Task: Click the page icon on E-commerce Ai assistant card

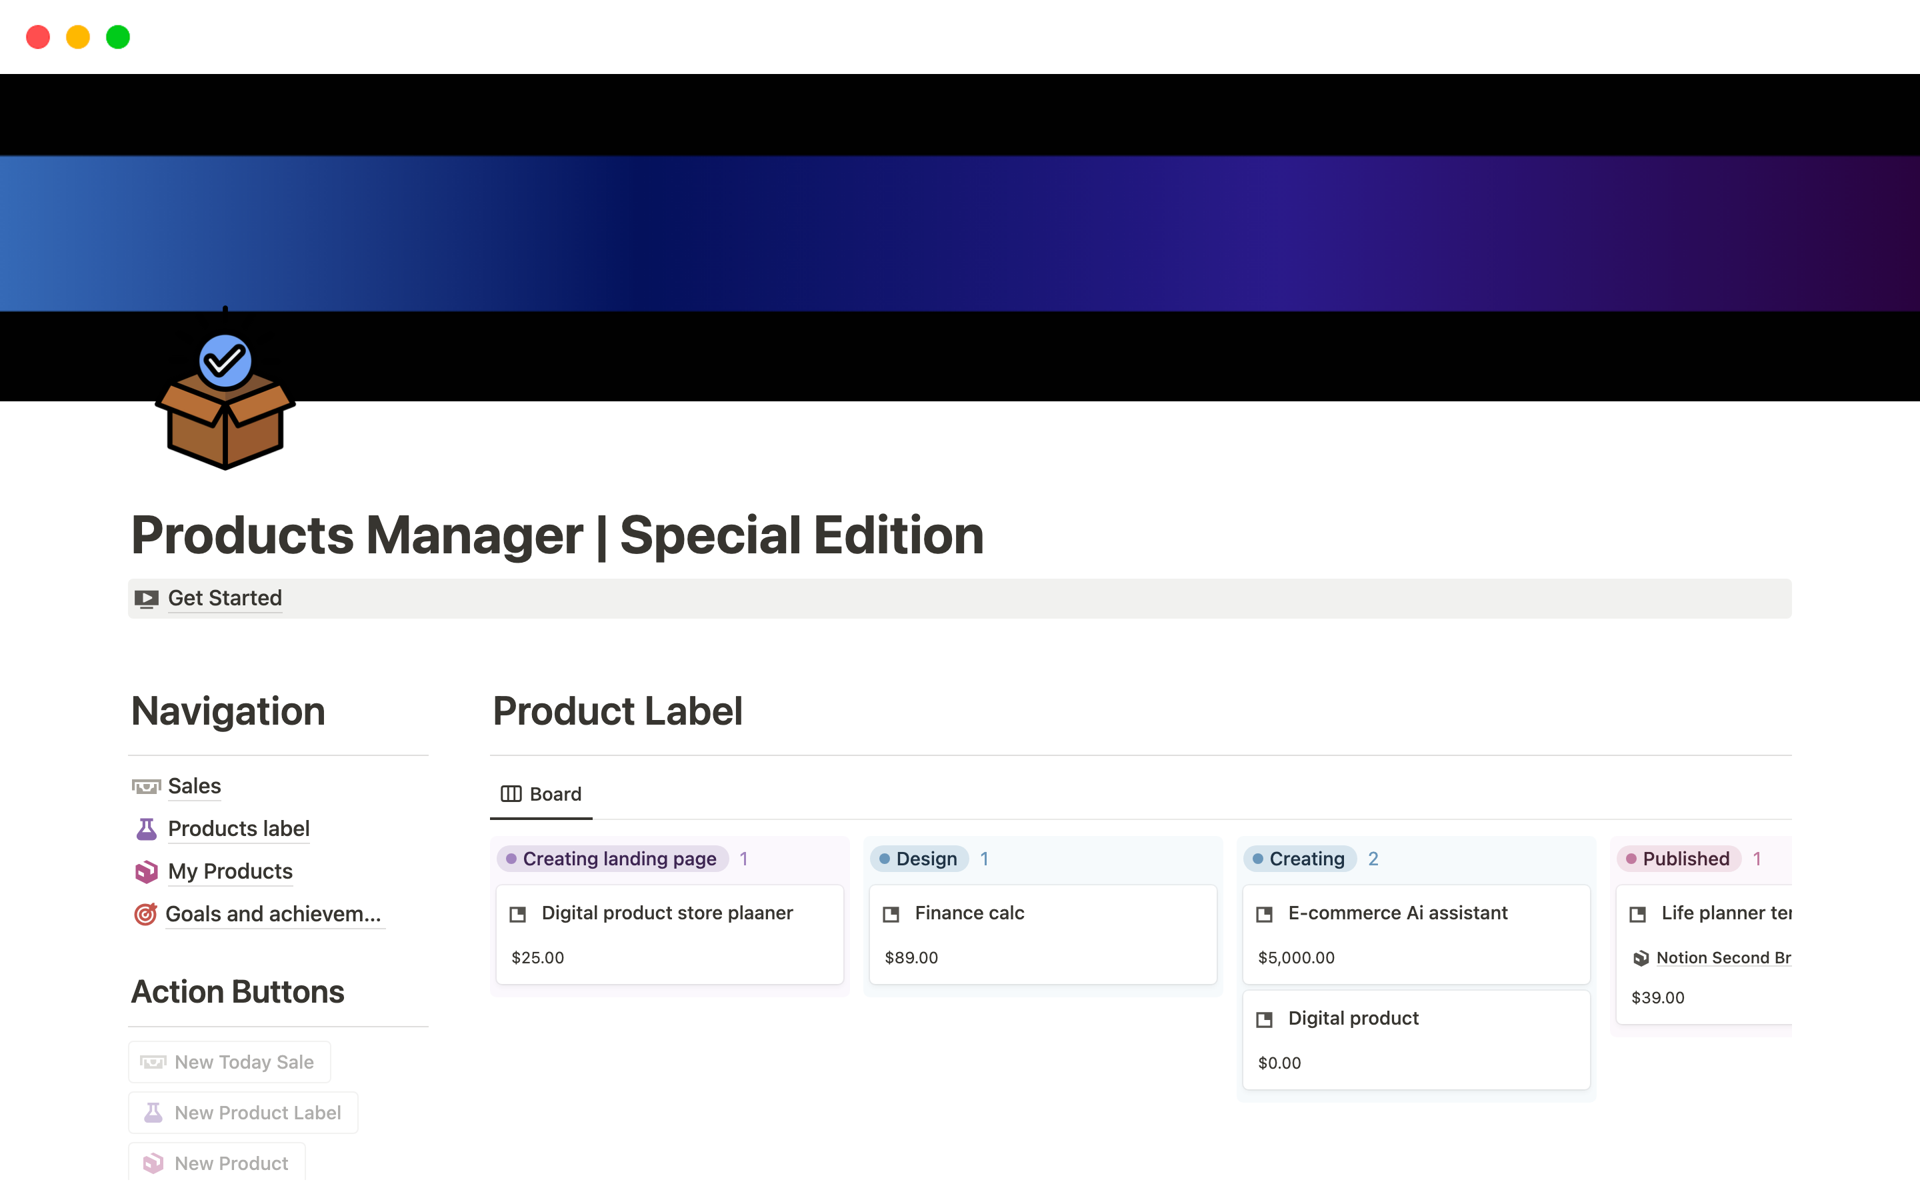Action: tap(1264, 914)
